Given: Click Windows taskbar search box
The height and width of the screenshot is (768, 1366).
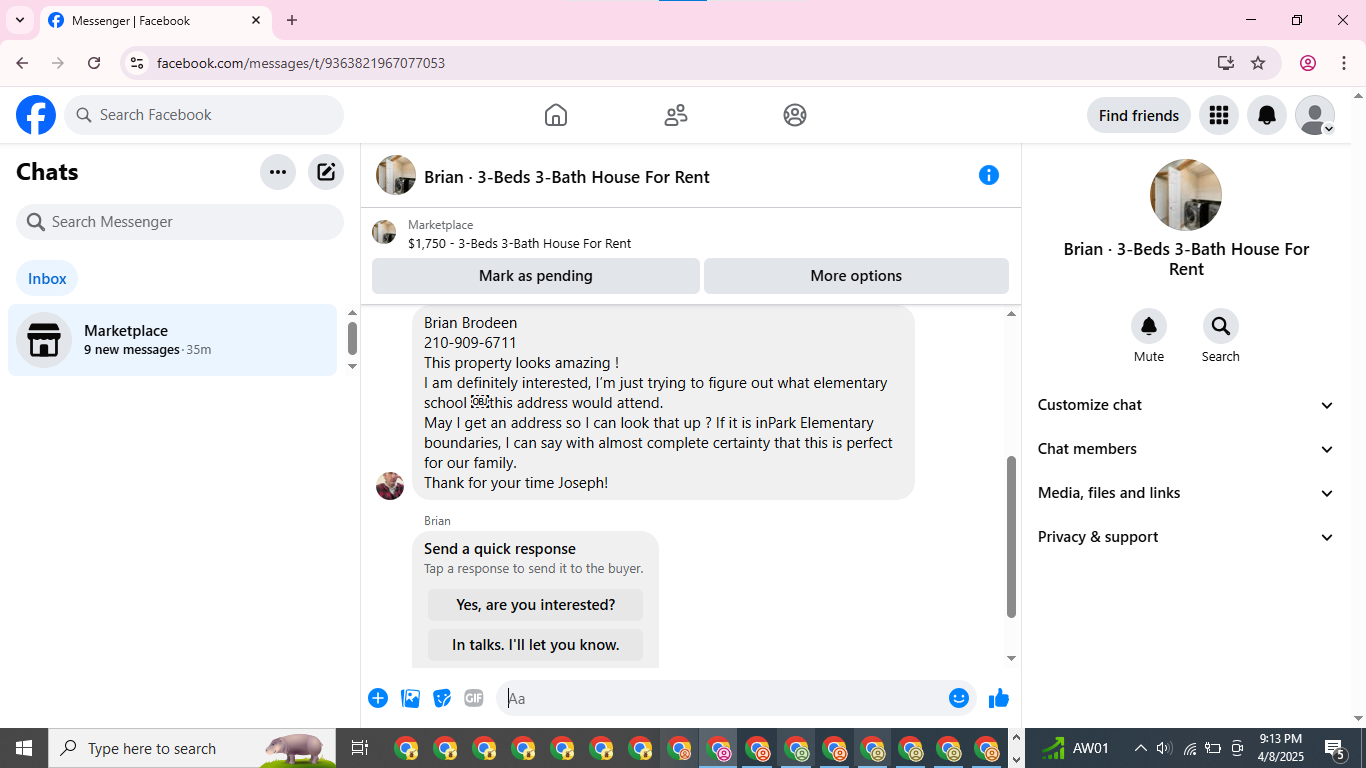Looking at the screenshot, I should (192, 748).
